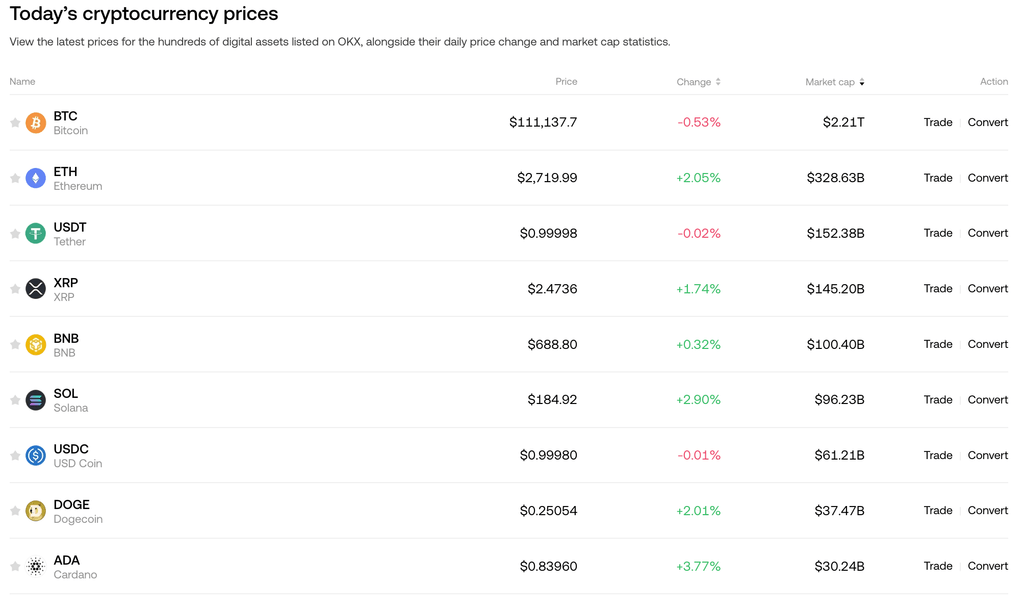Click the Dogecoin logo icon
1024x604 pixels.
pyautogui.click(x=36, y=511)
